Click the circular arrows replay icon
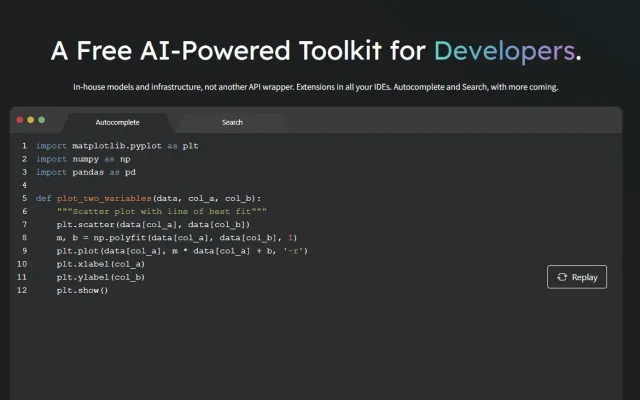The image size is (640, 400). pos(562,277)
